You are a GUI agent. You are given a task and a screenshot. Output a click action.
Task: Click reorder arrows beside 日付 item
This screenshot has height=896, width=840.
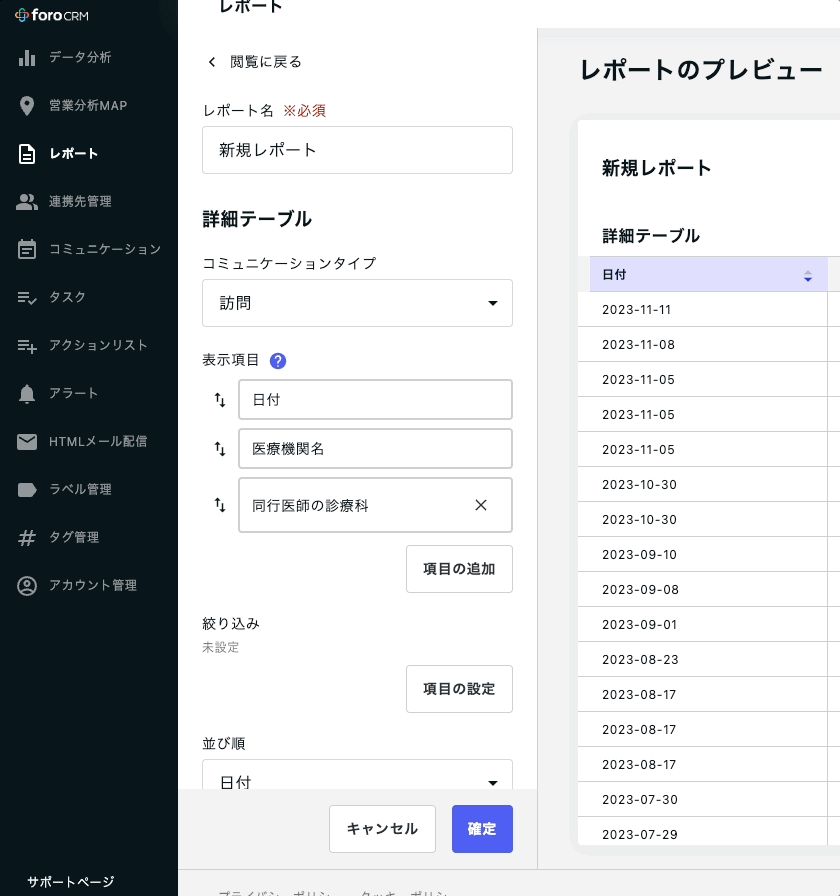220,399
